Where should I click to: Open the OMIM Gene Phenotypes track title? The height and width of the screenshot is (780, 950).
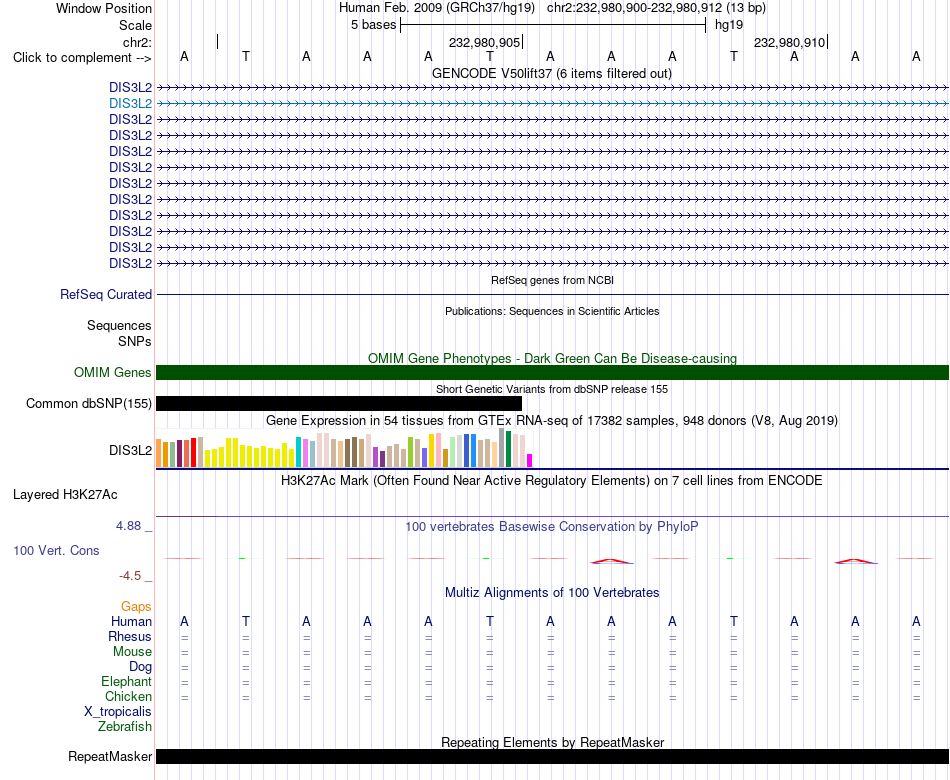(552, 358)
